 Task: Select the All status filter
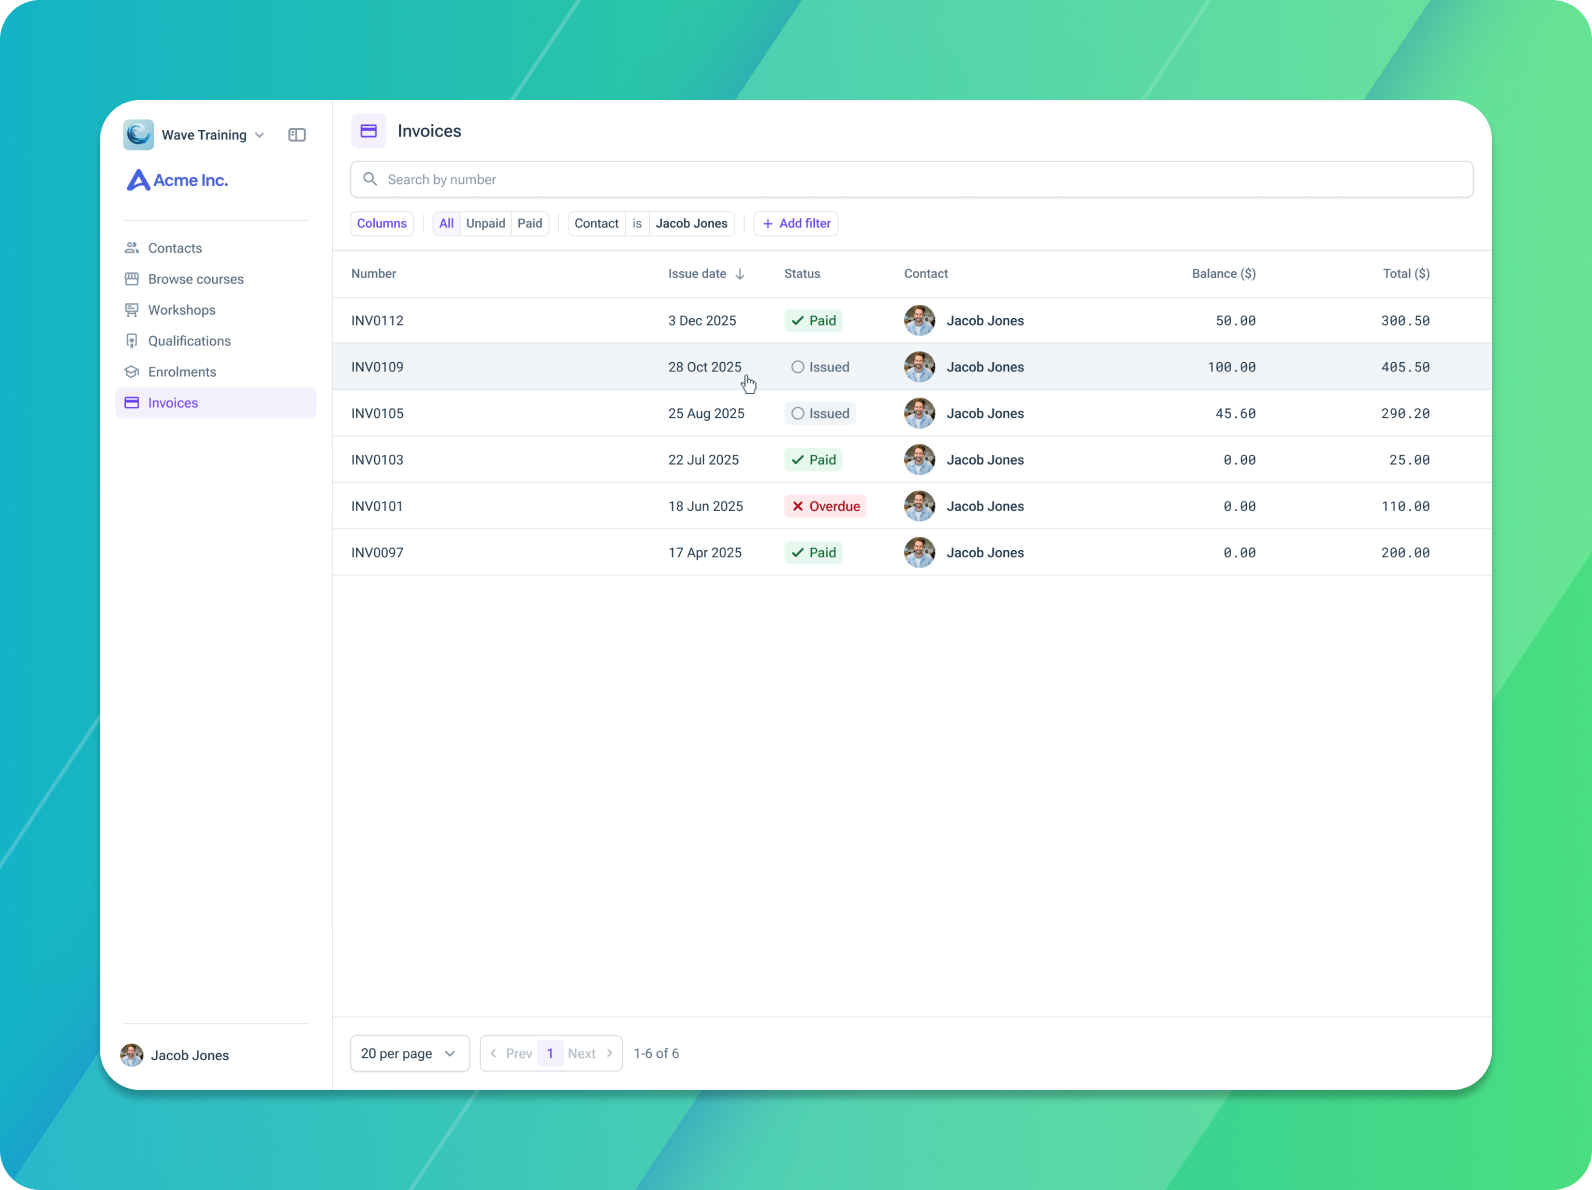[x=446, y=224]
